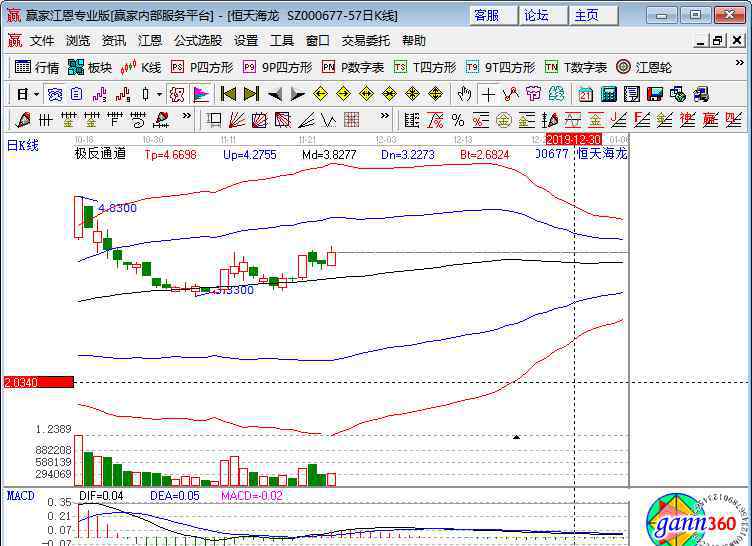Image resolution: width=752 pixels, height=546 pixels.
Task: Open the 工具 menu
Action: (x=282, y=41)
